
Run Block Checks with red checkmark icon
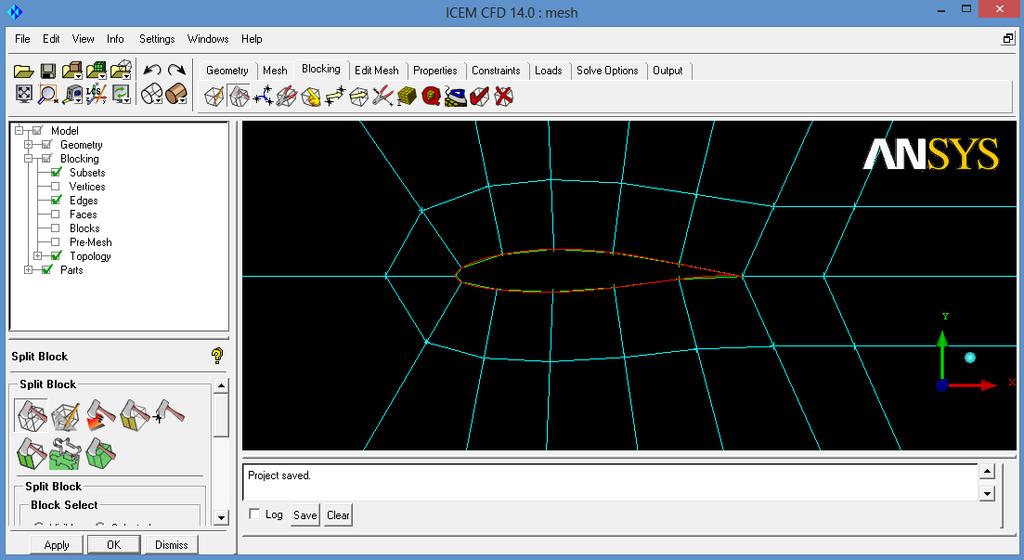(479, 97)
